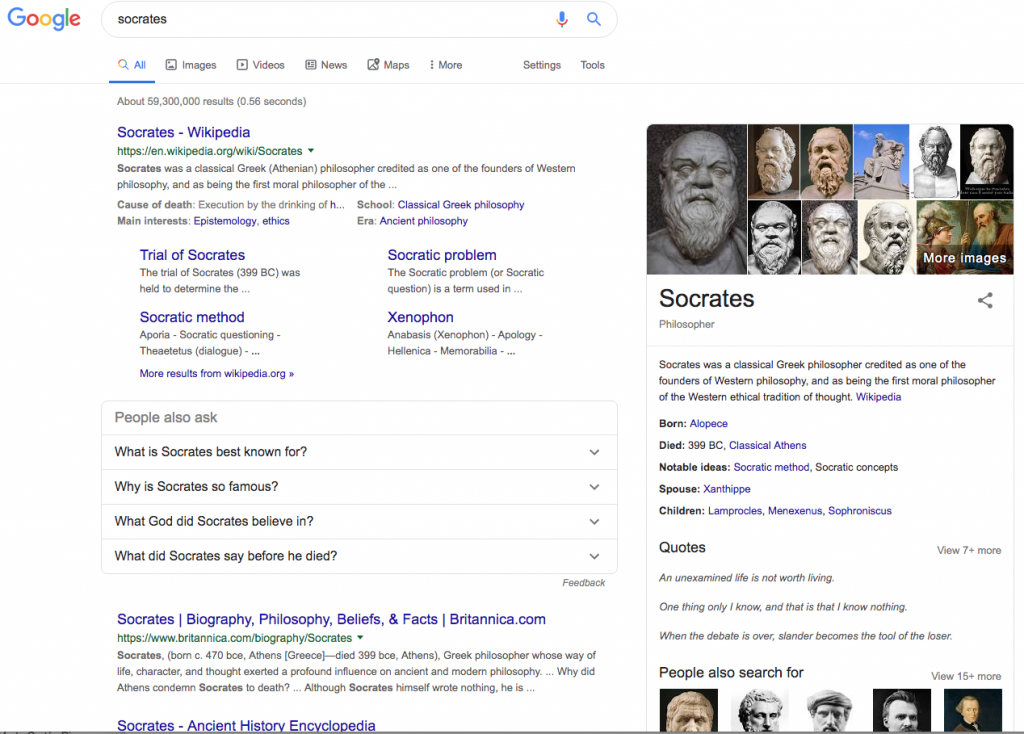Open the Sophroniscus link

tap(859, 511)
